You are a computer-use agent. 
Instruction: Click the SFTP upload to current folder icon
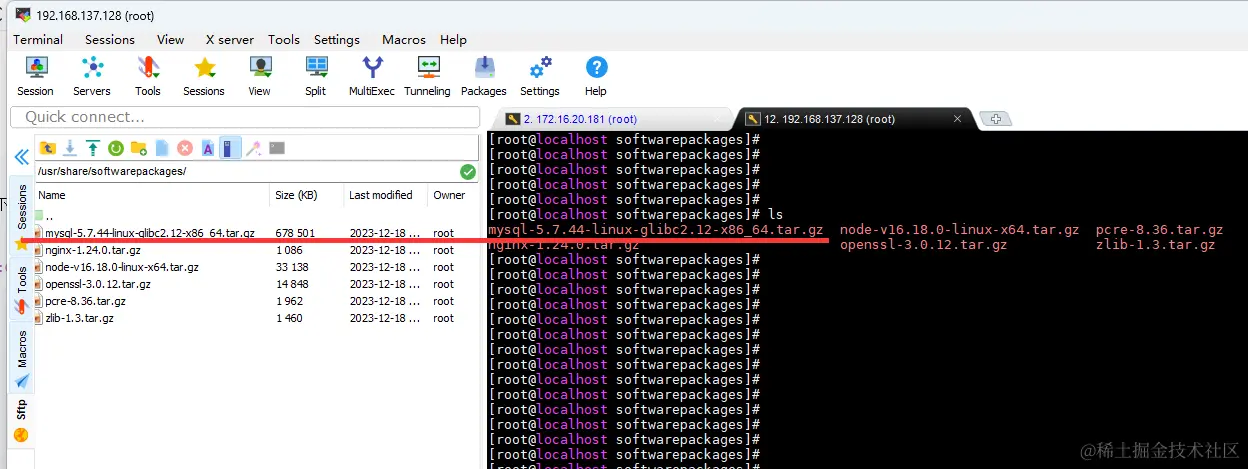click(93, 148)
